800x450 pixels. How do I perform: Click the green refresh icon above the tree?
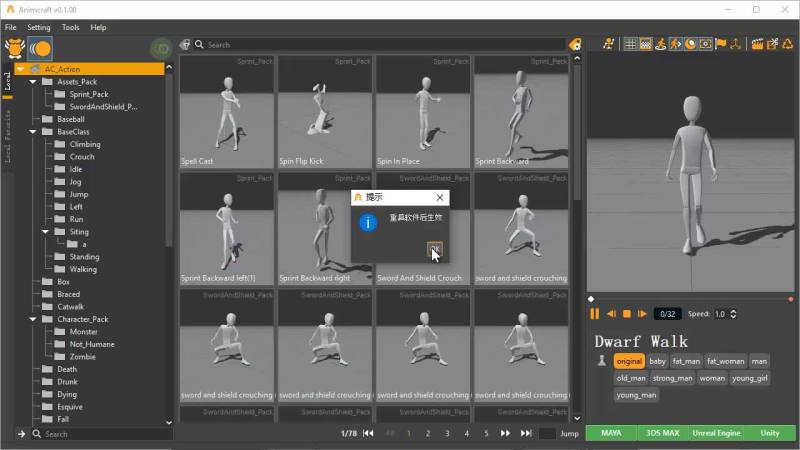point(162,49)
